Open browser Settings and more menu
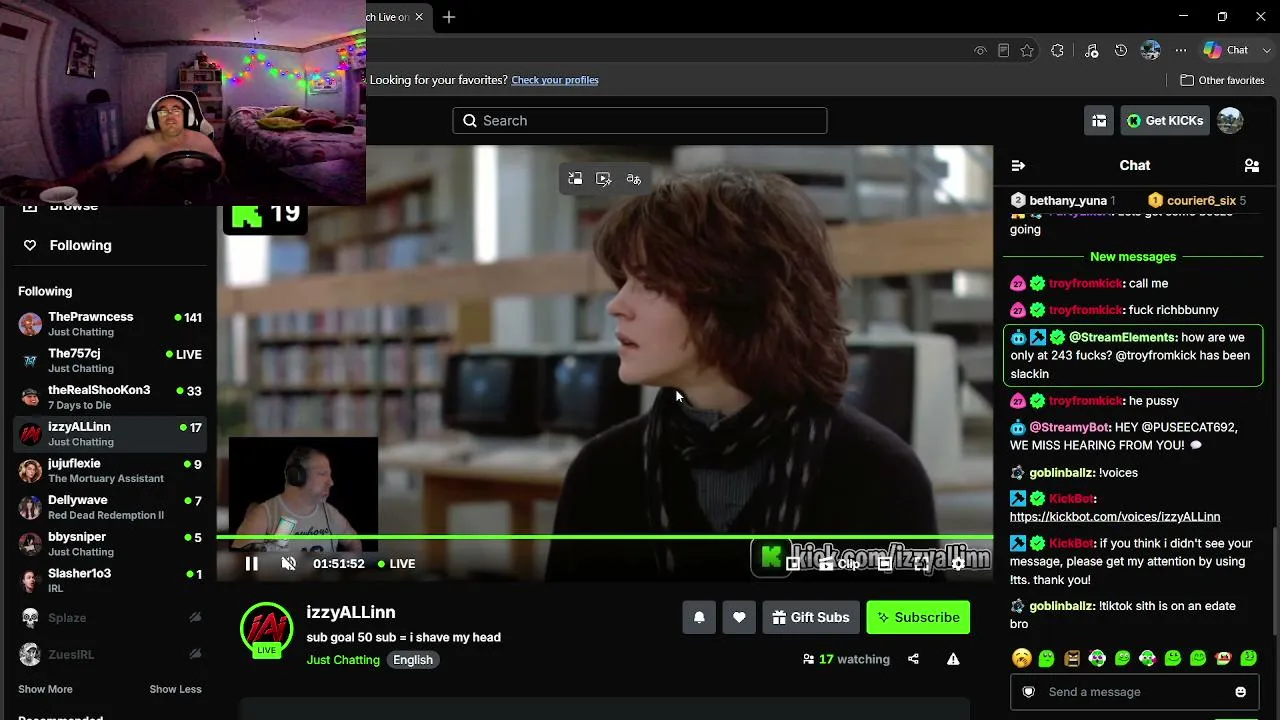This screenshot has width=1280, height=720. click(x=1181, y=50)
